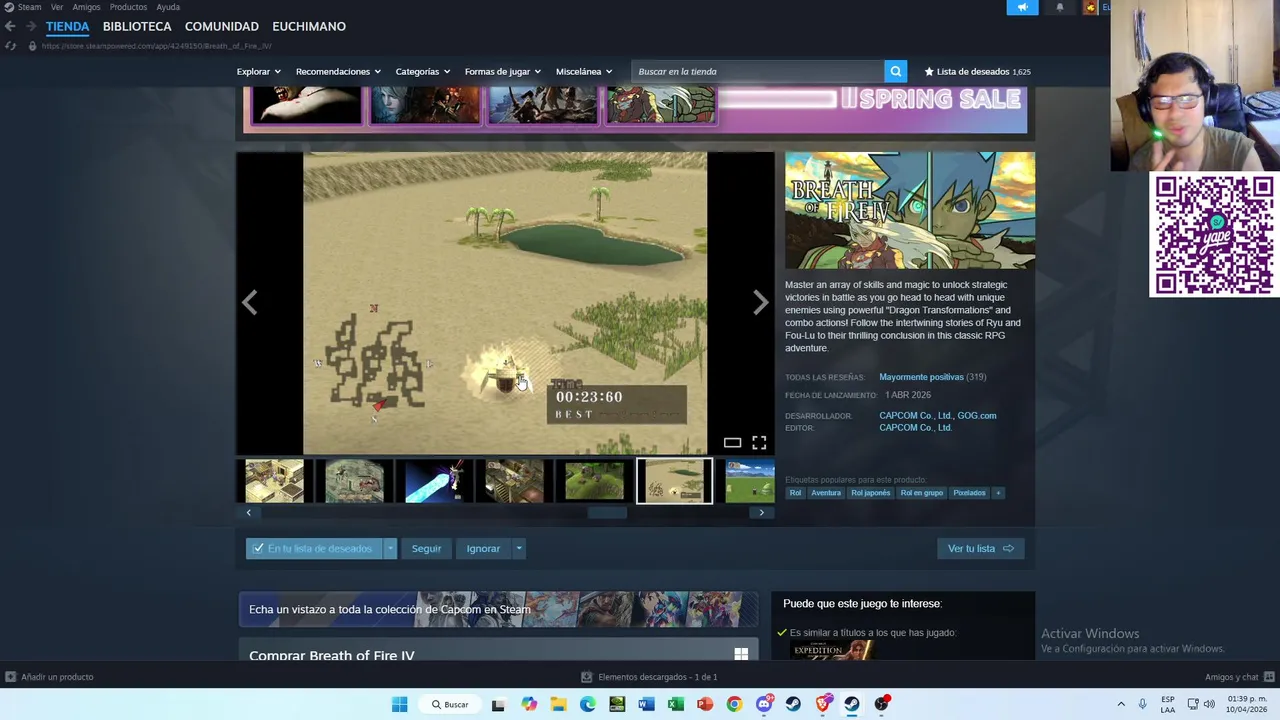Screen dimensions: 1280x720
Task: Open Windows Start menu
Action: pos(400,704)
